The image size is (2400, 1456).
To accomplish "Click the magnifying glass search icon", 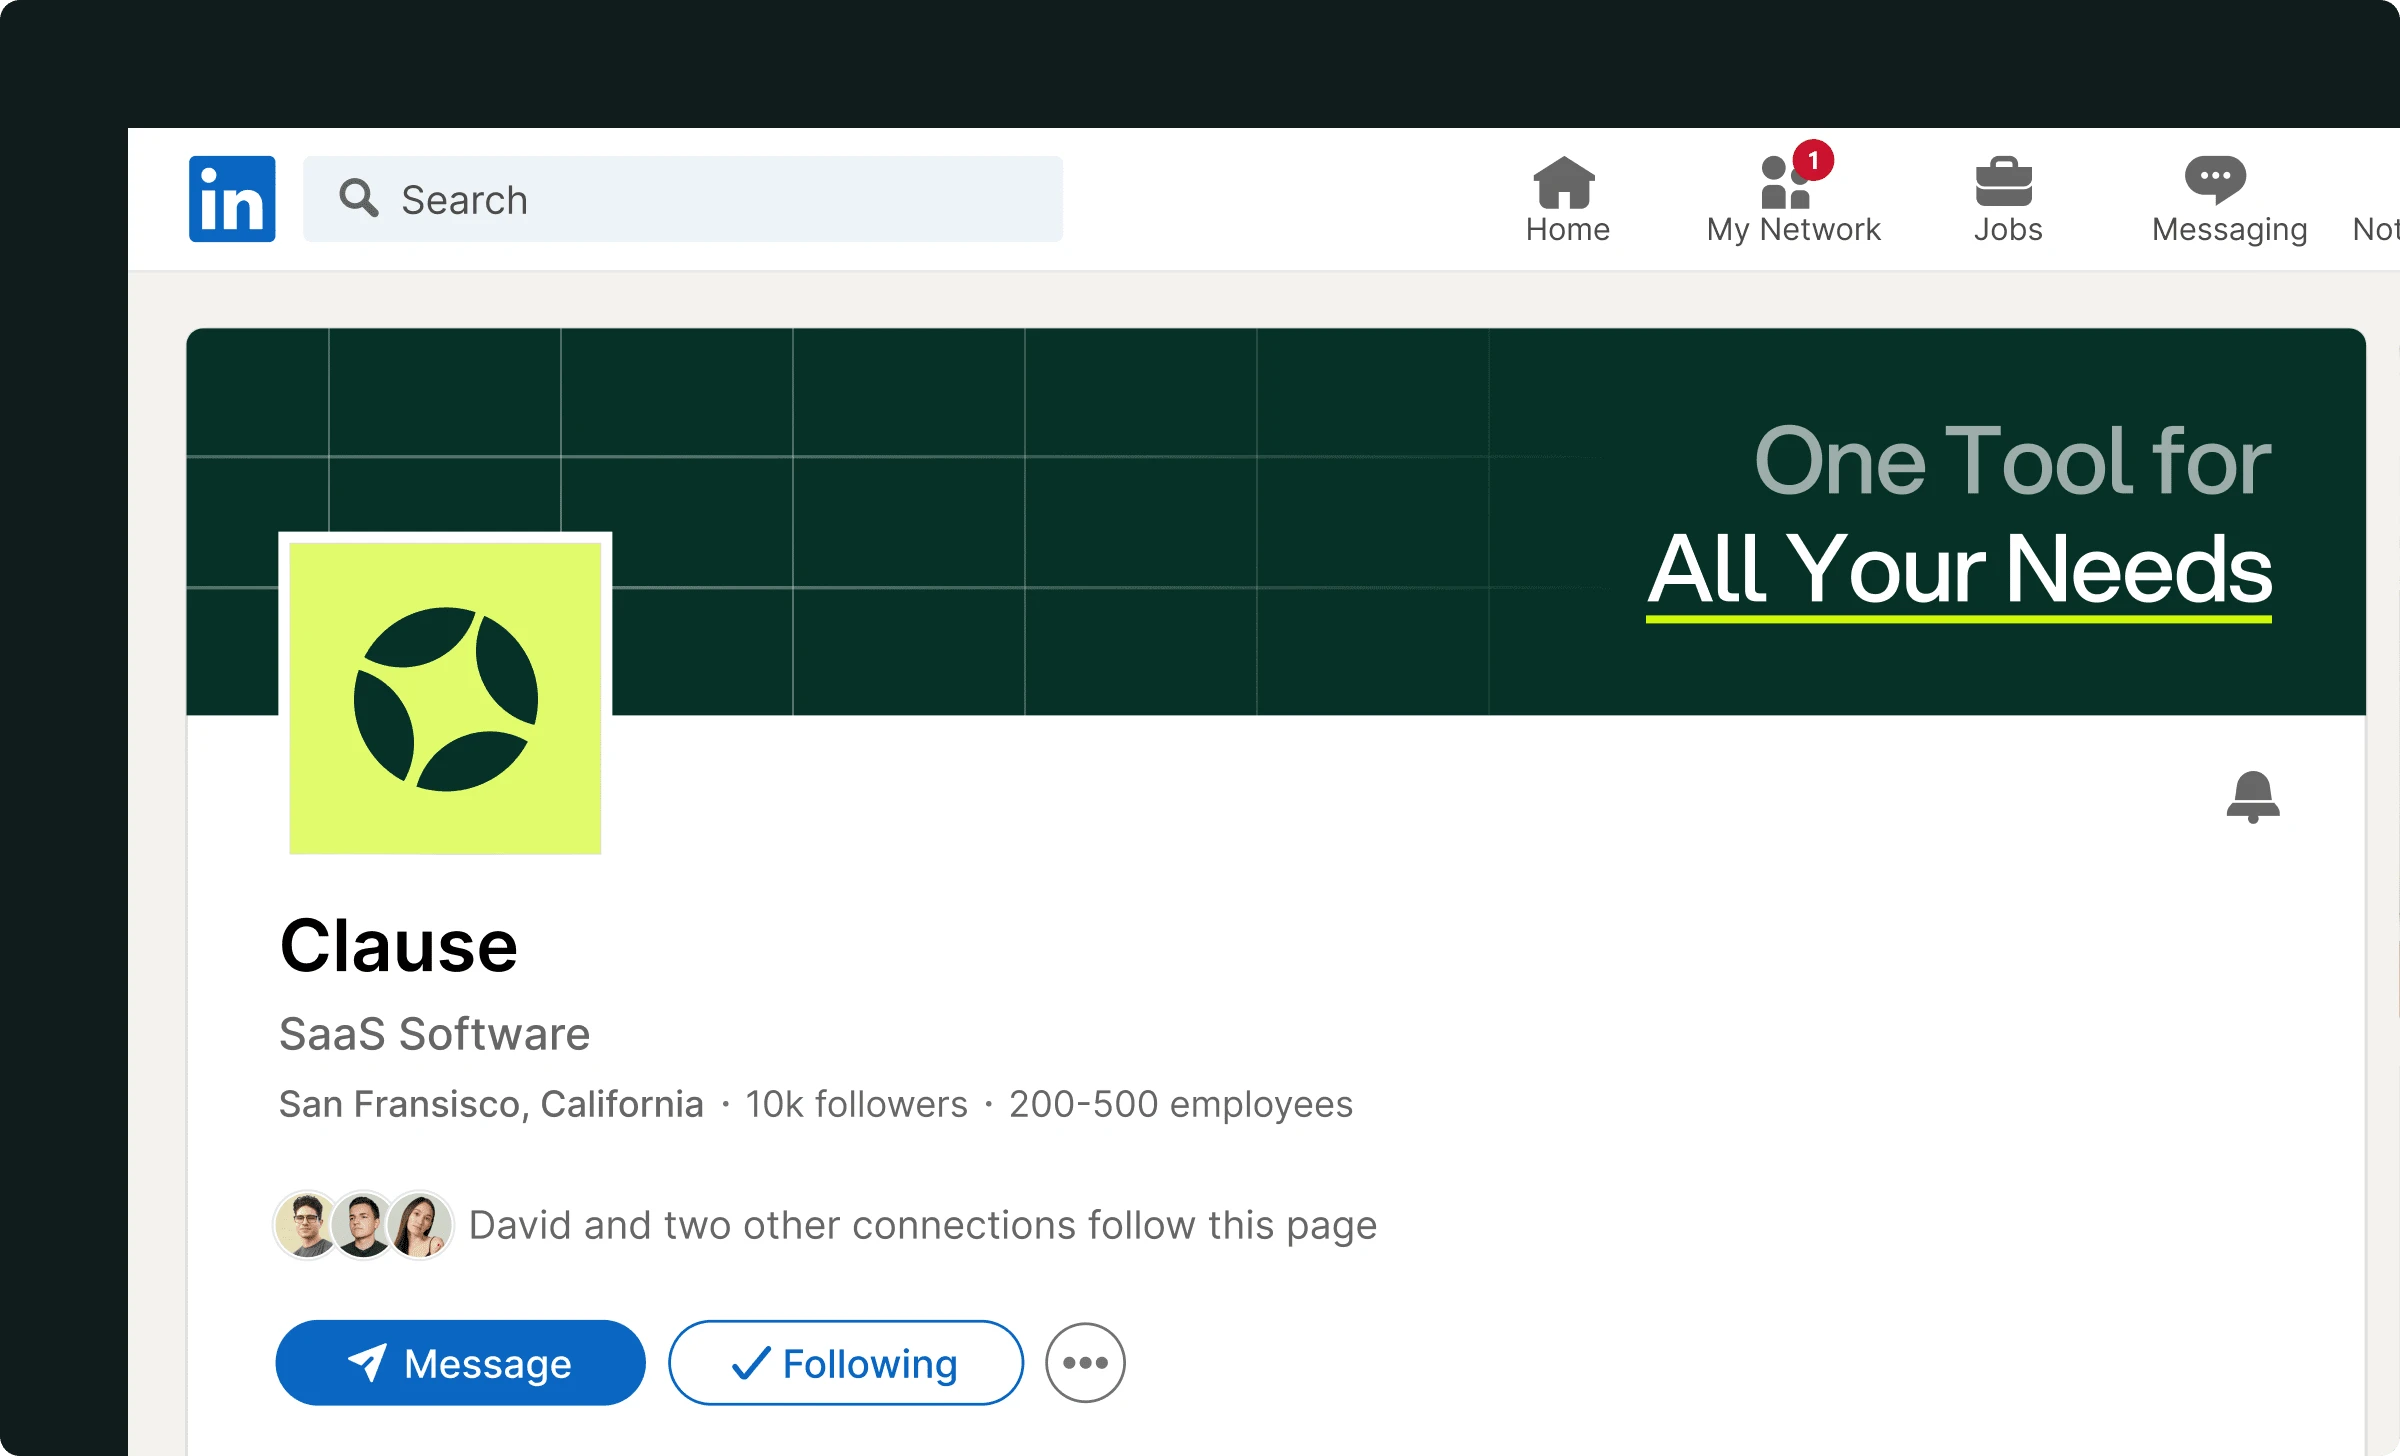I will tap(358, 198).
